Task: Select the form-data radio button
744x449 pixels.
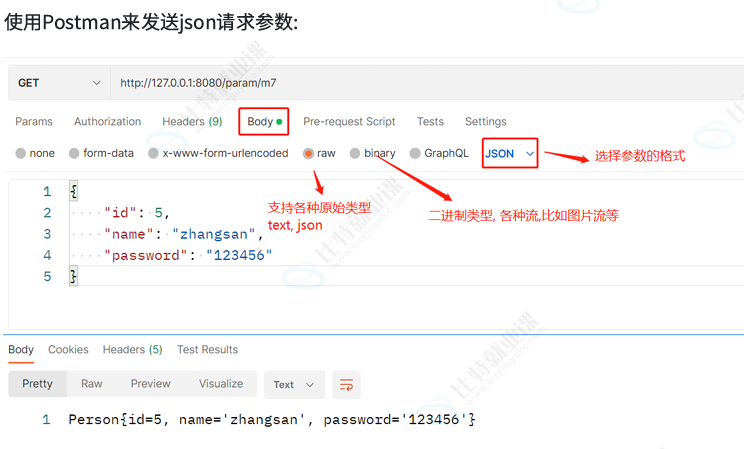Action: (74, 153)
